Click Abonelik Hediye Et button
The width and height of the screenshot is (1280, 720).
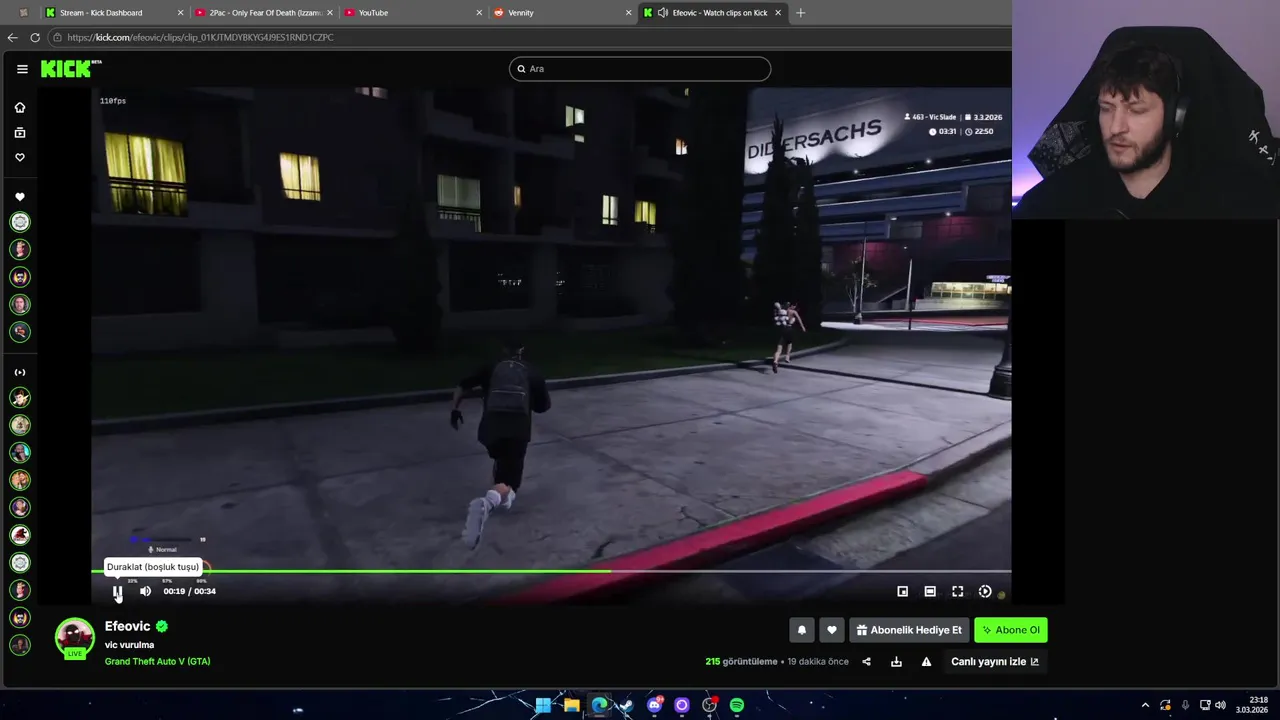(909, 630)
